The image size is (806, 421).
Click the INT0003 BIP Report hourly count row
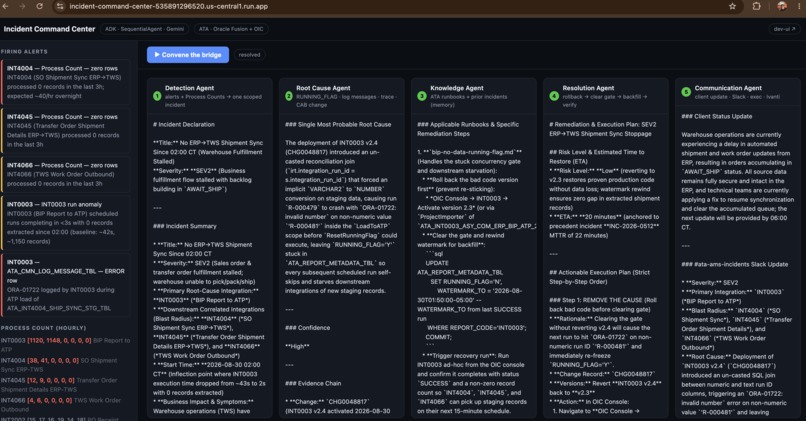click(65, 344)
